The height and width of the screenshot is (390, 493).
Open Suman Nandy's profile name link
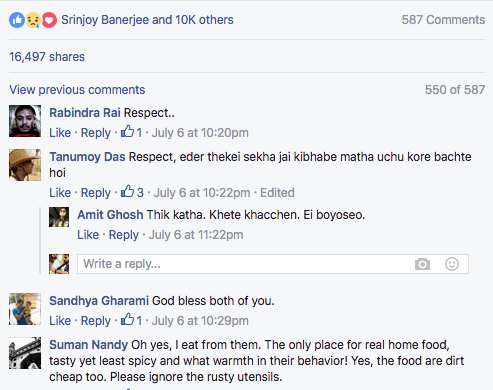click(x=88, y=344)
